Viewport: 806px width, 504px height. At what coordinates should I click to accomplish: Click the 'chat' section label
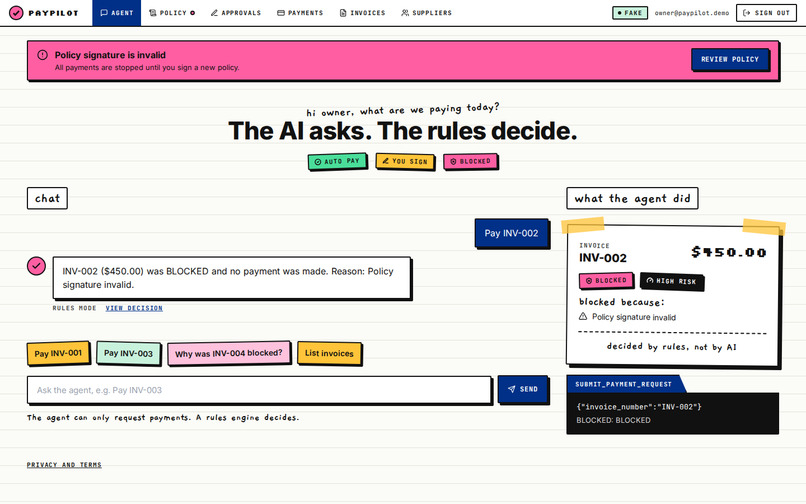[x=47, y=199]
